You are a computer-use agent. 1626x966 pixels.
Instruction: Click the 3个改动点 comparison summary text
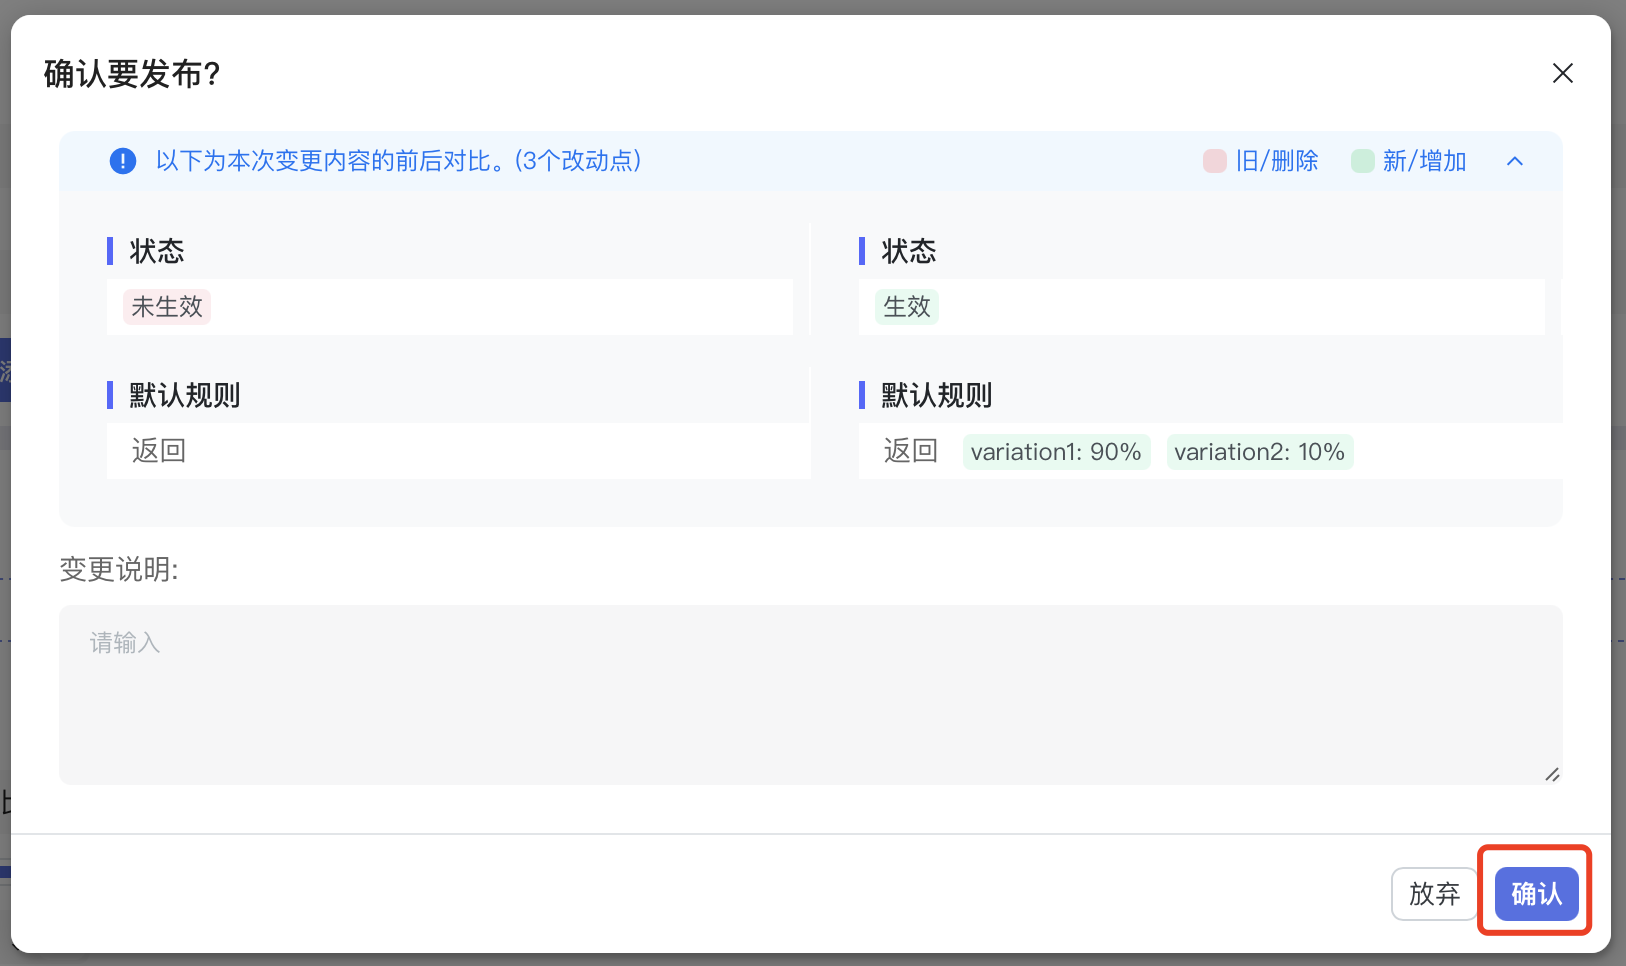tap(578, 161)
